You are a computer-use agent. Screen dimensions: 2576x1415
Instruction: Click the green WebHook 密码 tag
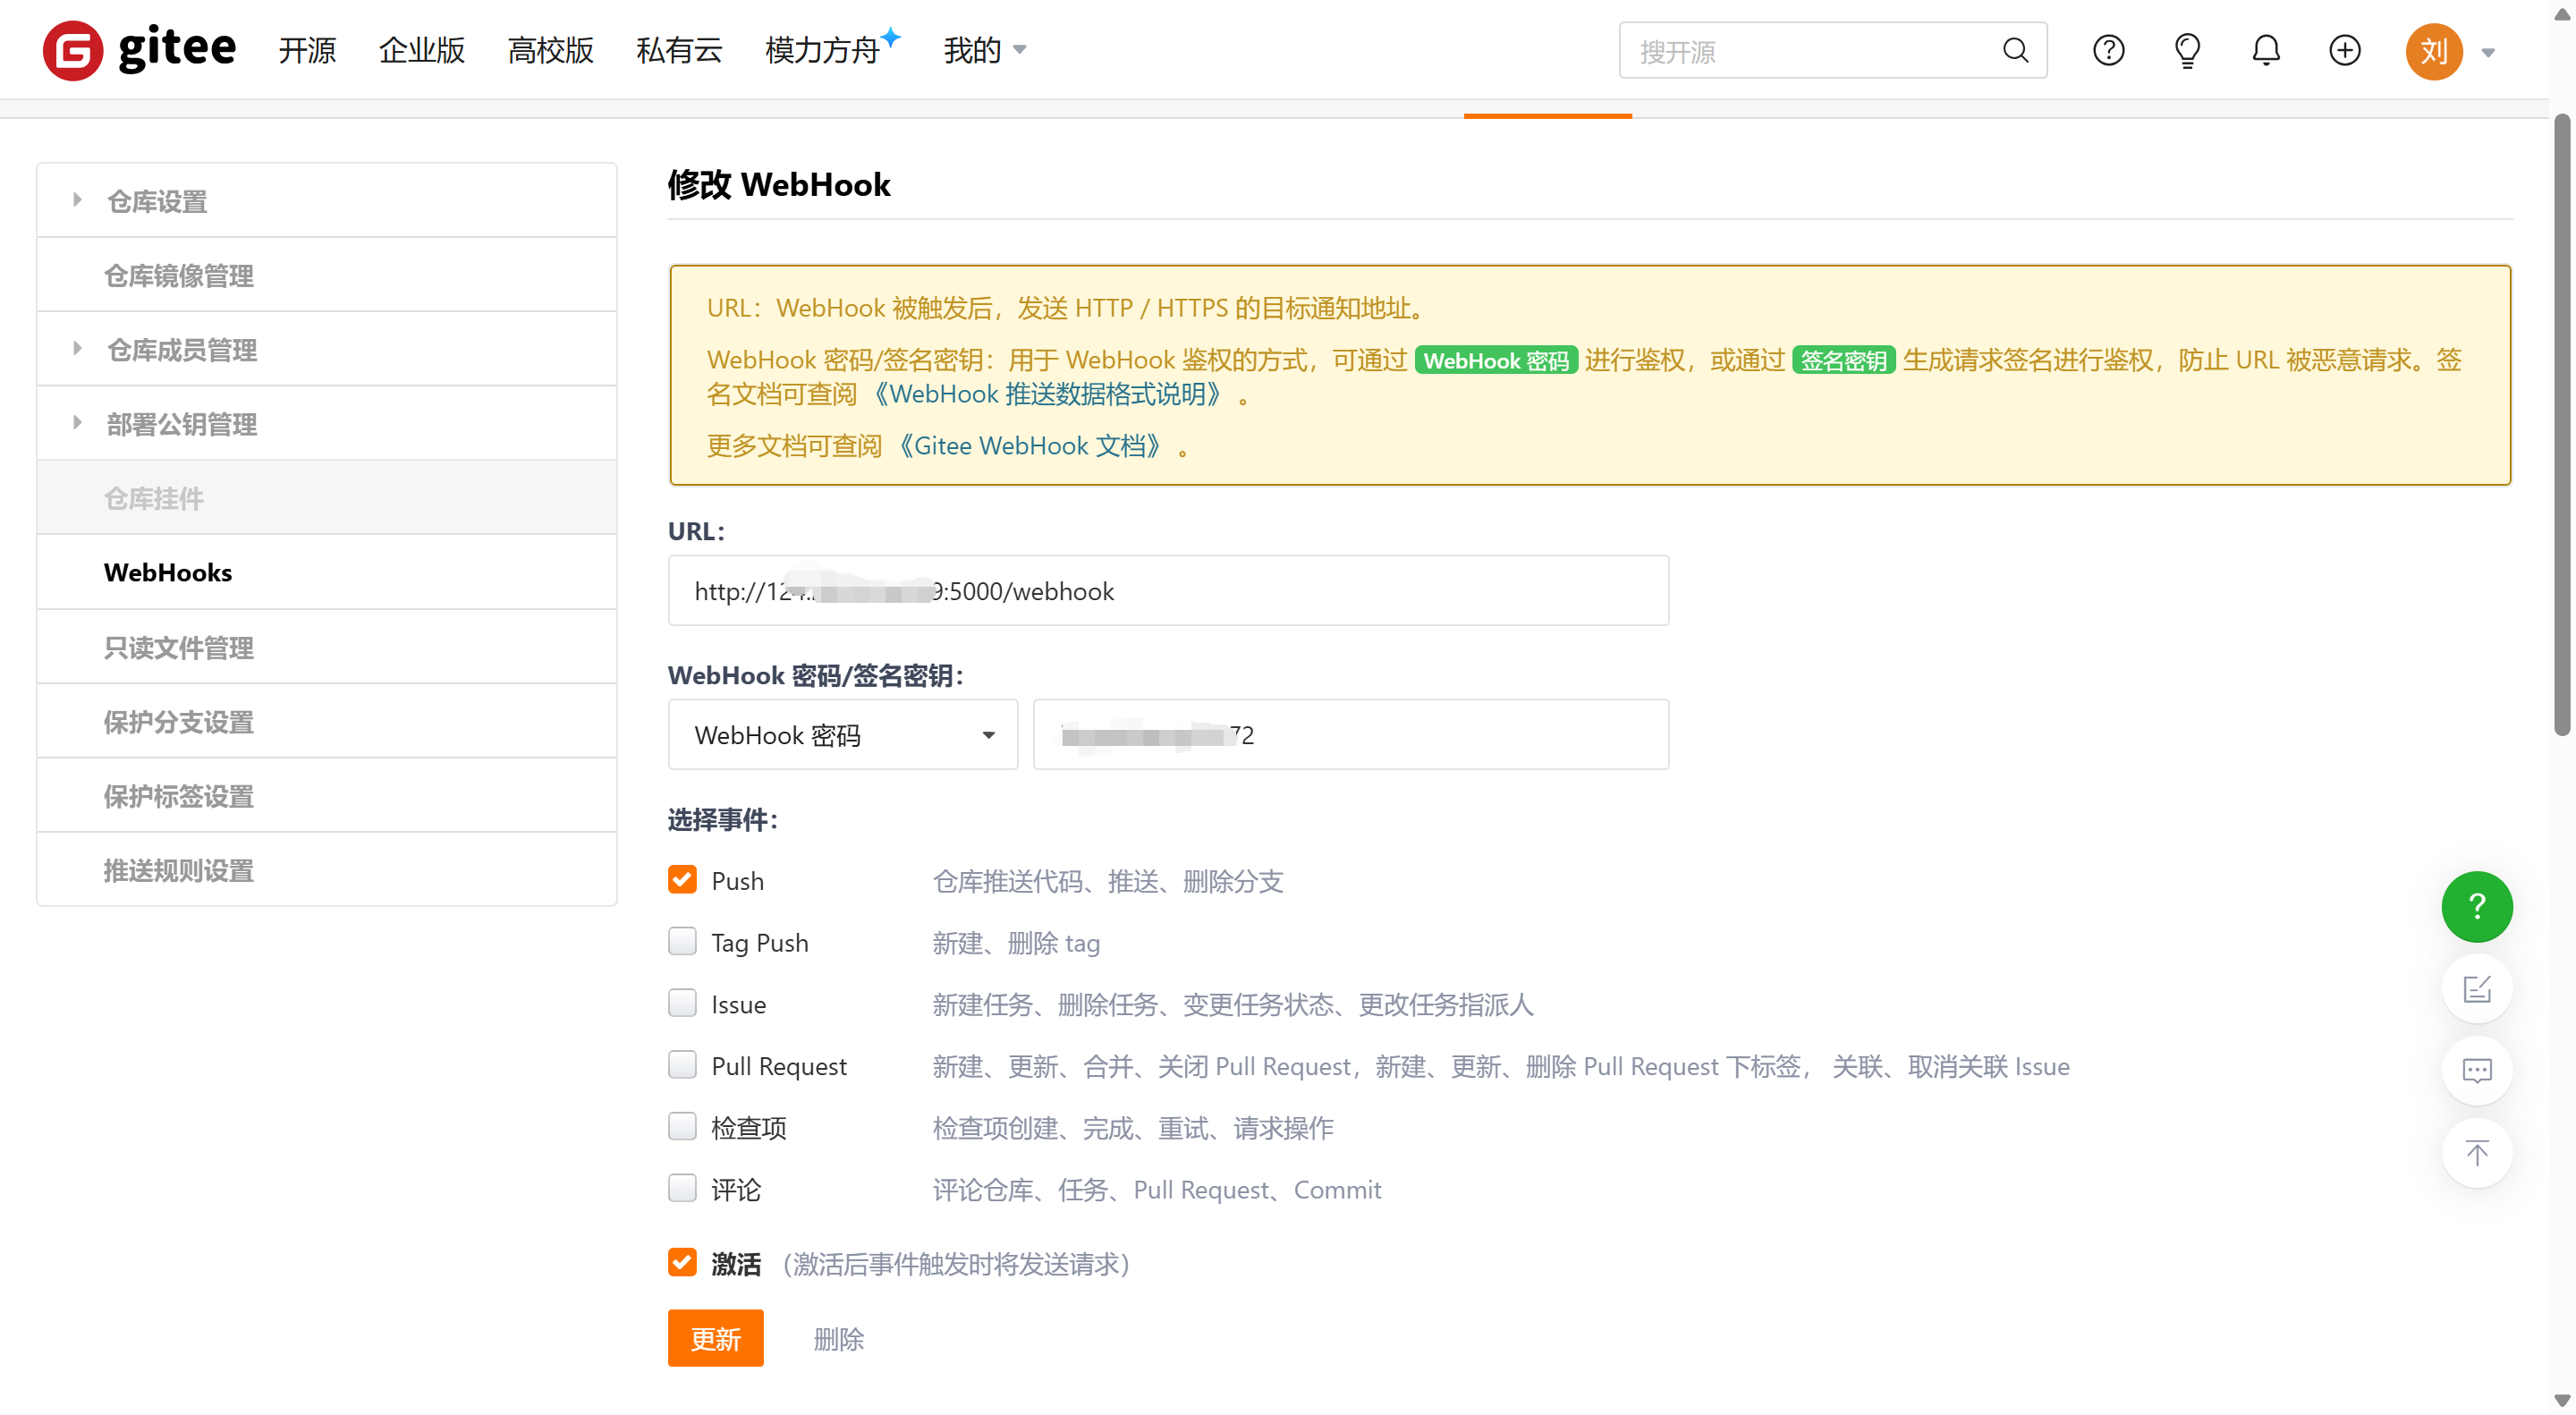click(x=1496, y=360)
